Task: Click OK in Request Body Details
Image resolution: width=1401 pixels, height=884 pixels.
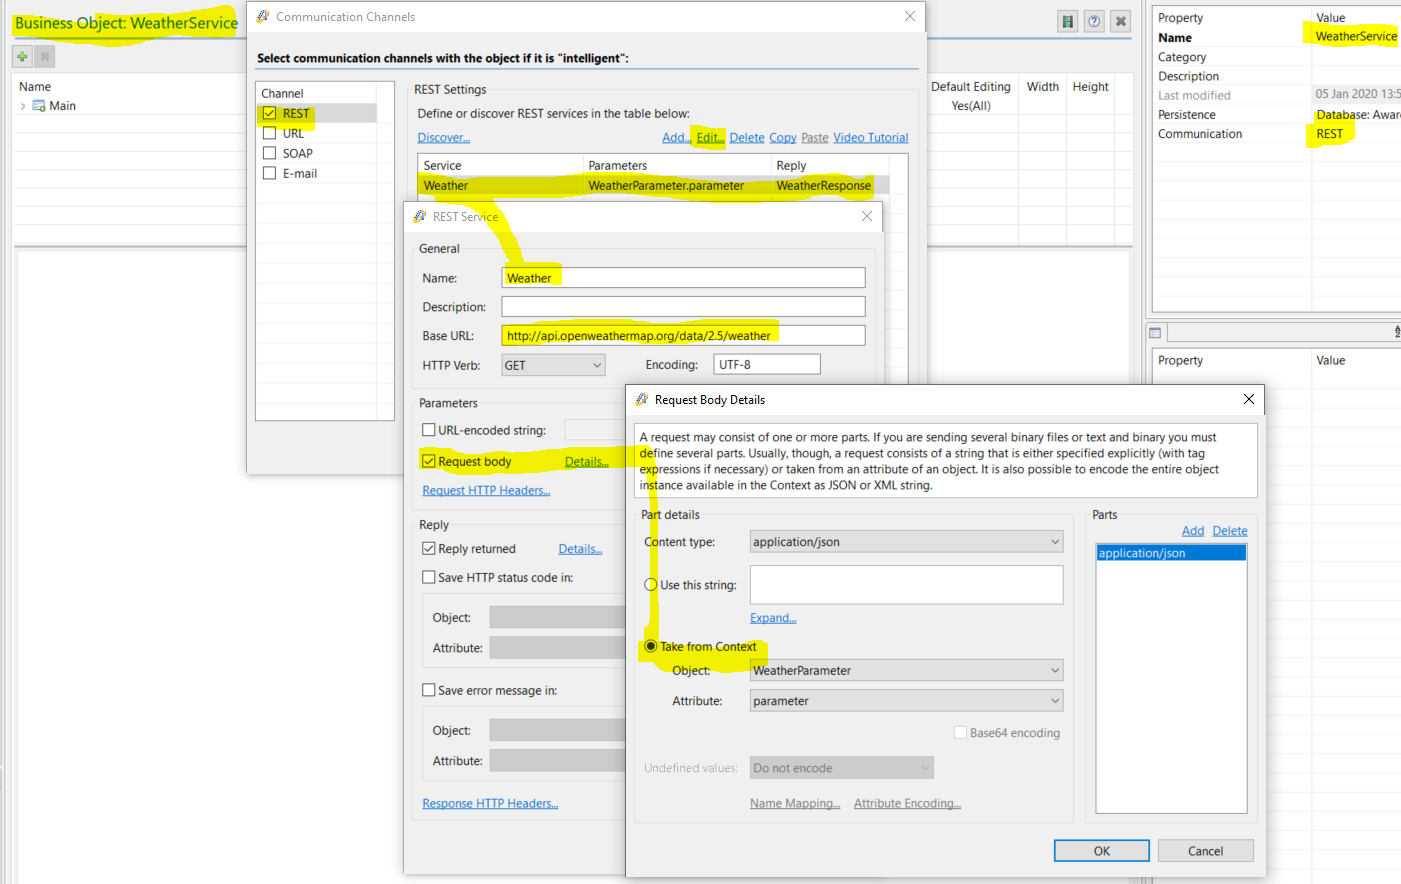Action: 1102,851
